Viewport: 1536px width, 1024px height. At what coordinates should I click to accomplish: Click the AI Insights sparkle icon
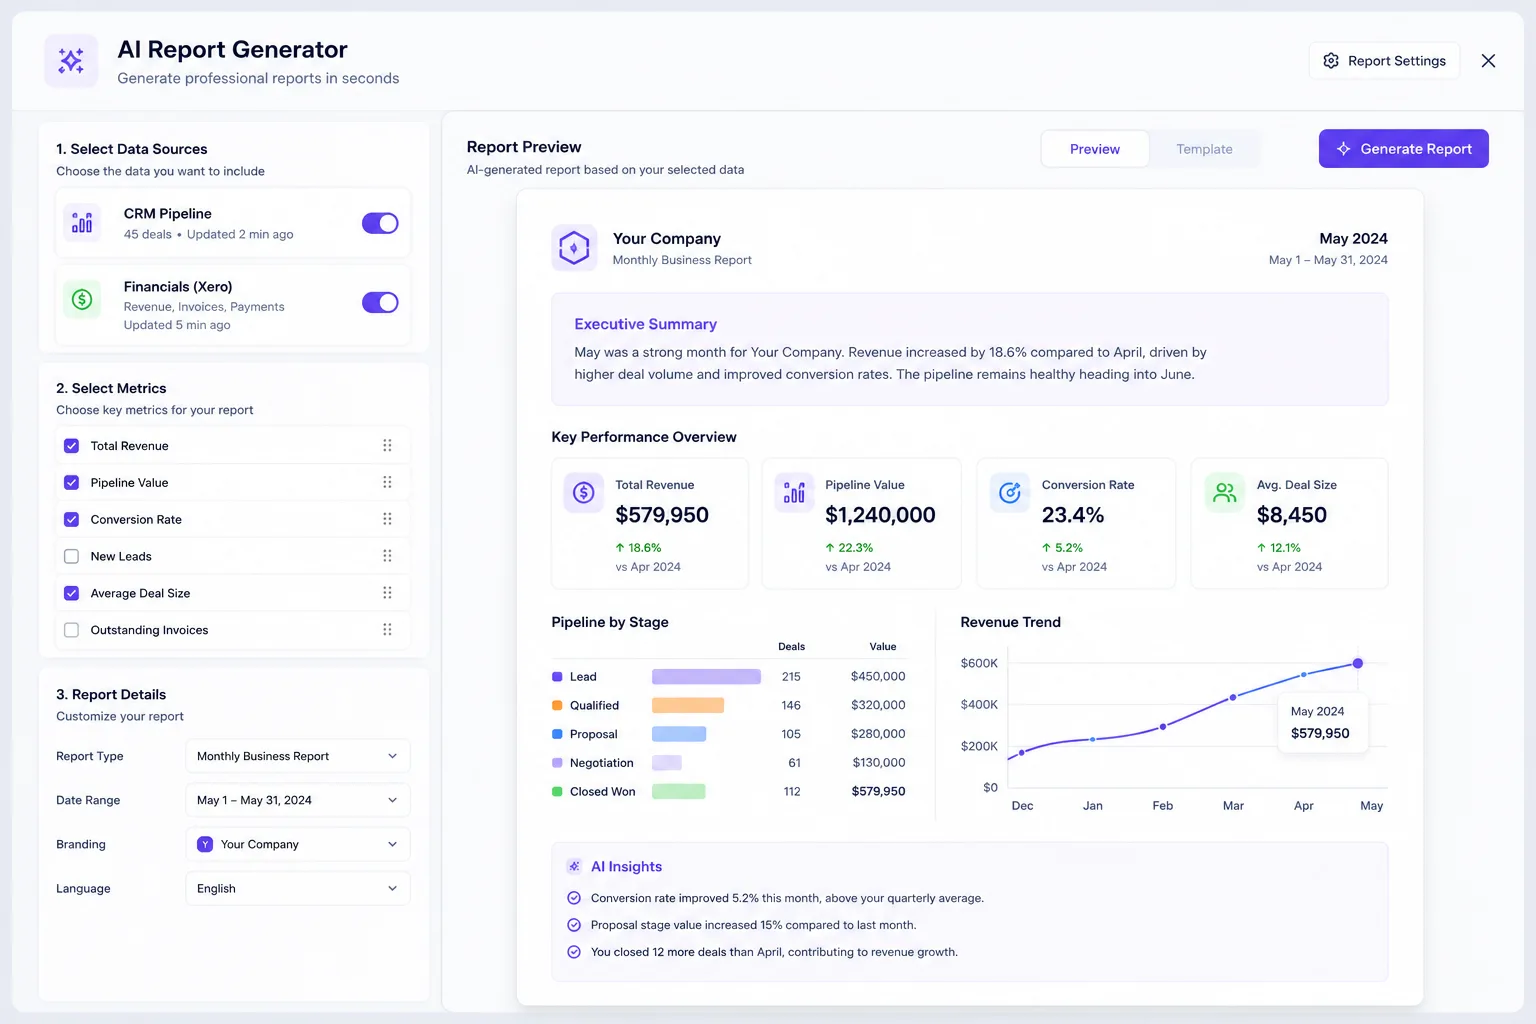click(574, 866)
